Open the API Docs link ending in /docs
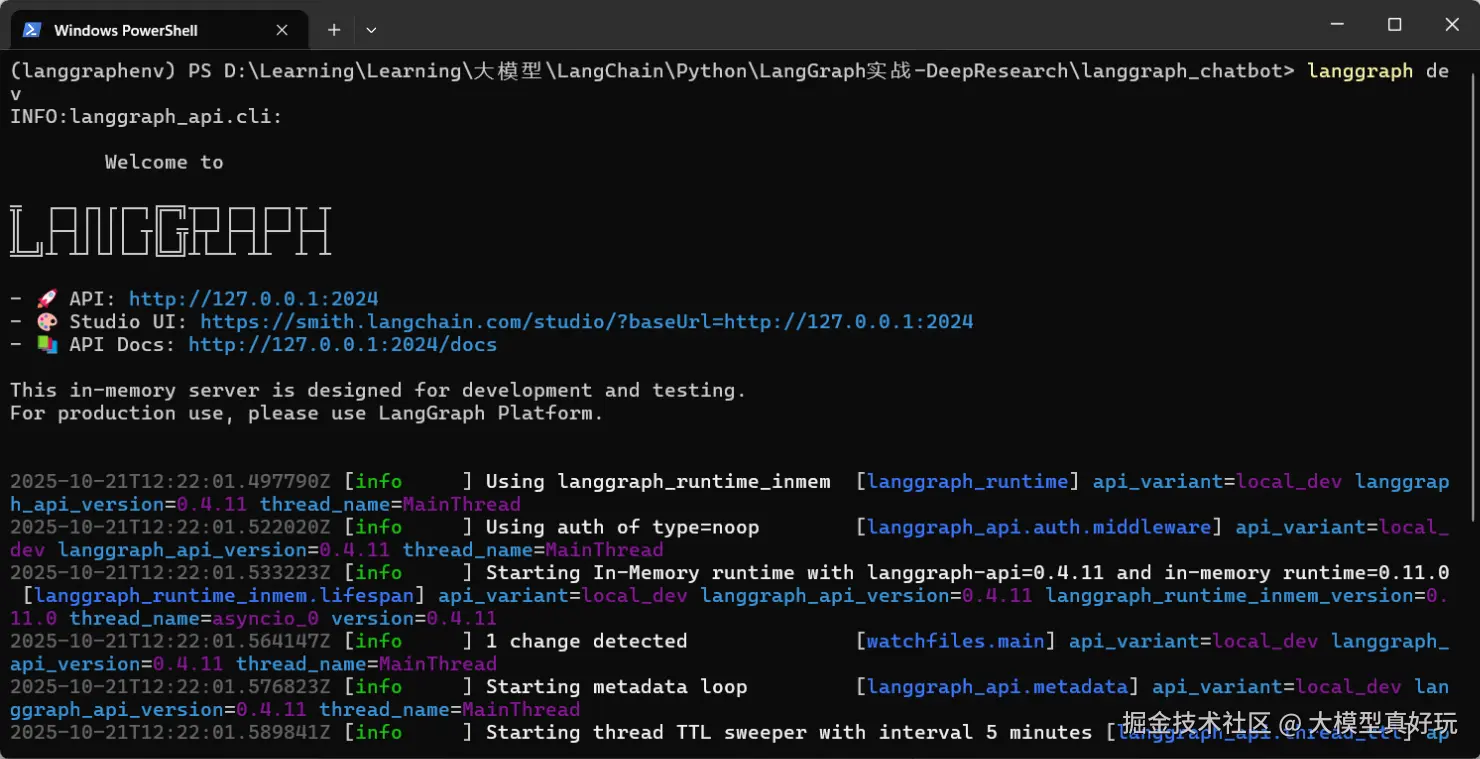 click(342, 345)
